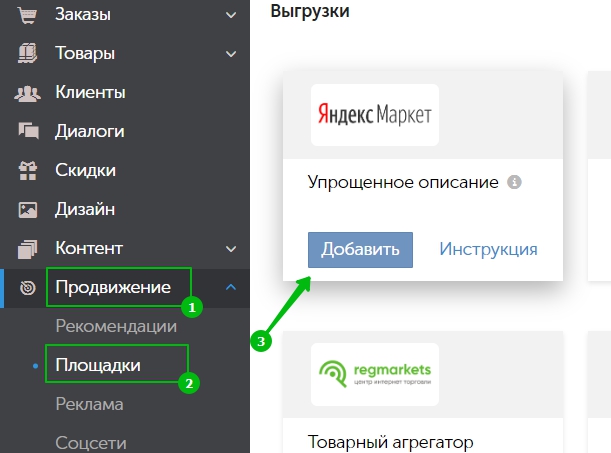Expand the Товары menu chevron

[231, 54]
